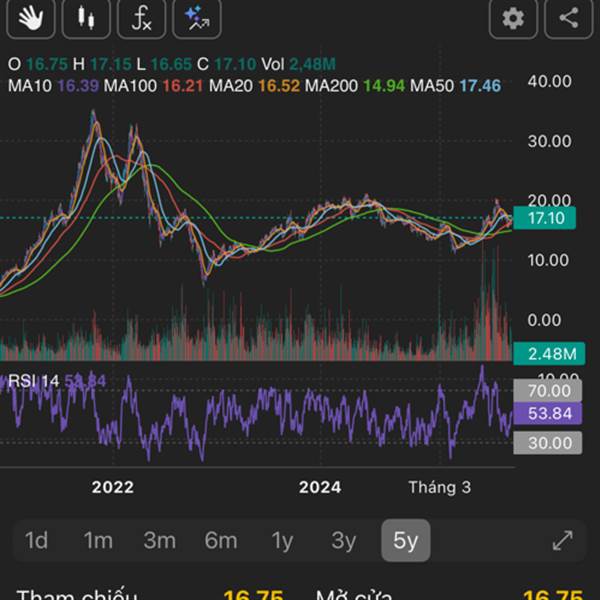
Task: Click the MA200 indicator label
Action: click(x=331, y=86)
